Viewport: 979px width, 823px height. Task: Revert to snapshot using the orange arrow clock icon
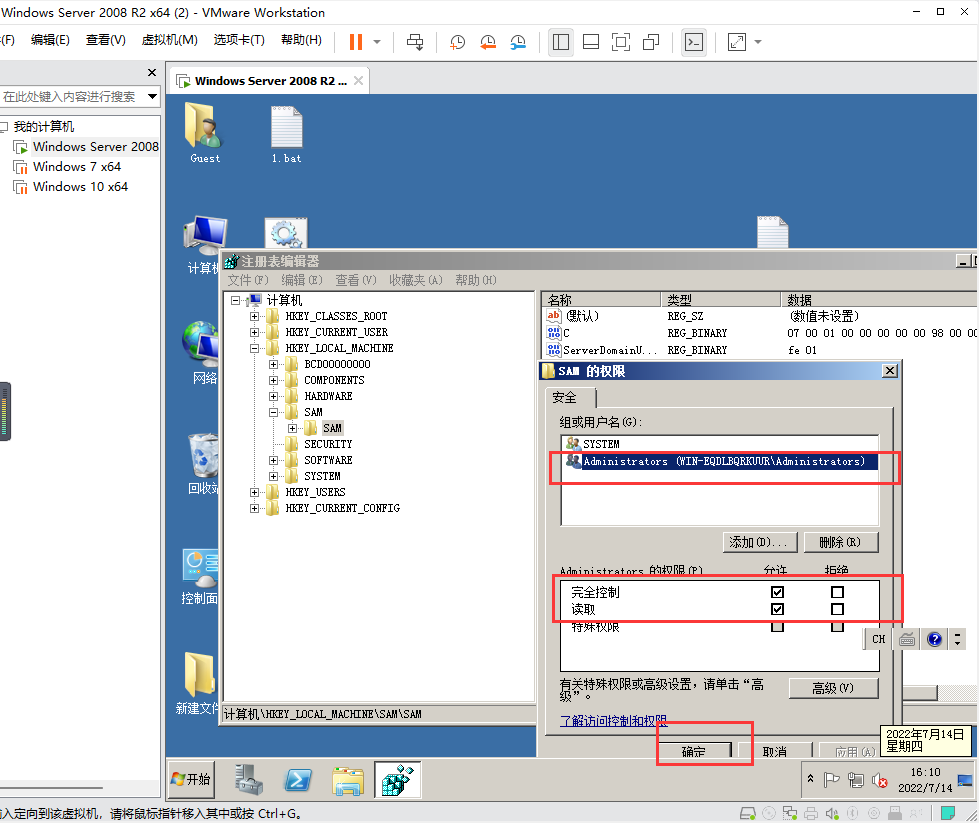488,42
